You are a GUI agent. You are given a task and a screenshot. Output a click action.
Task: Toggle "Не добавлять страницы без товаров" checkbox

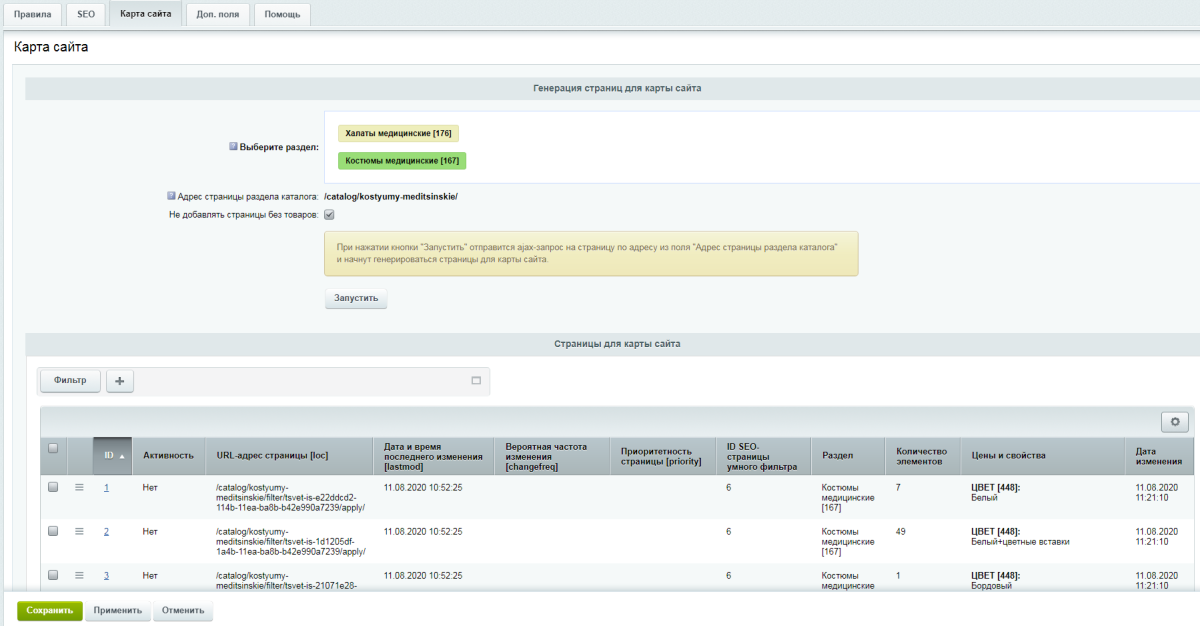pos(329,214)
